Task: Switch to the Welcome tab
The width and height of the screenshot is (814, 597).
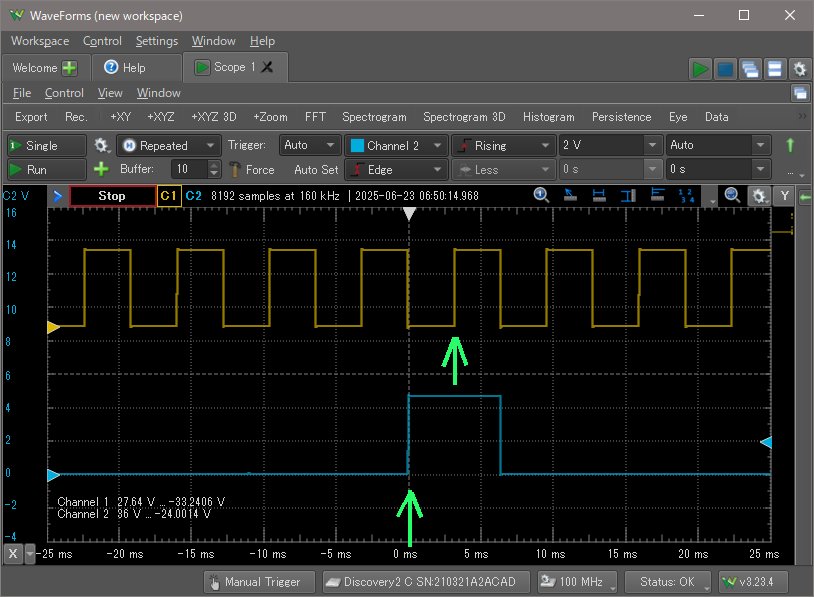Action: pos(45,68)
